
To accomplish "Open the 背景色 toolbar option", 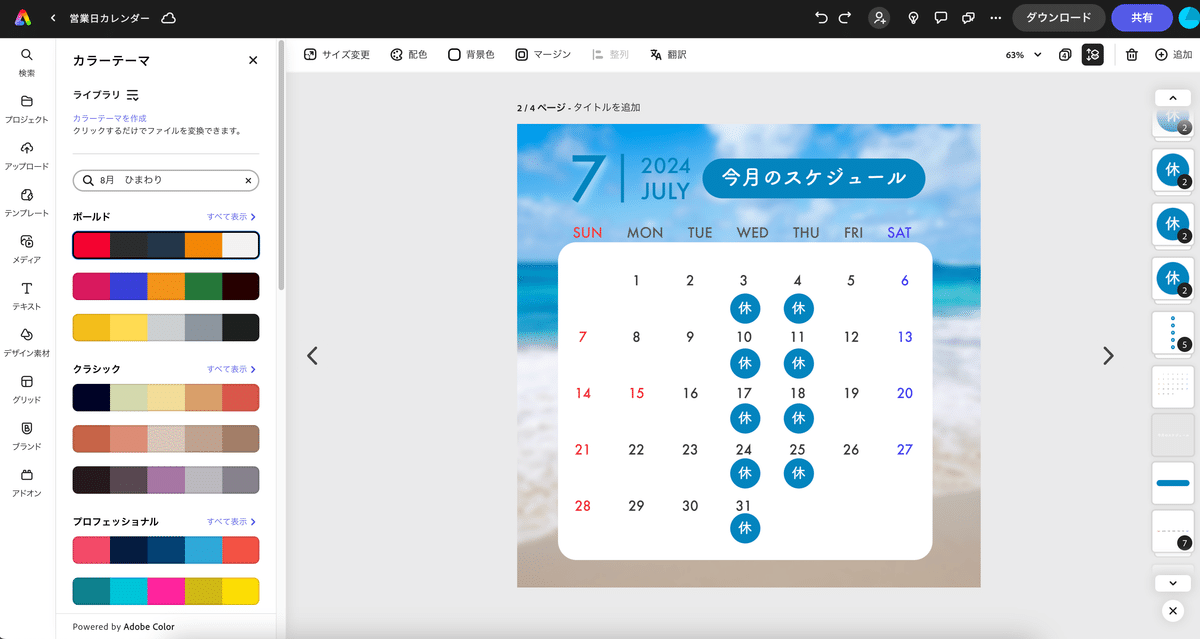I will 471,55.
